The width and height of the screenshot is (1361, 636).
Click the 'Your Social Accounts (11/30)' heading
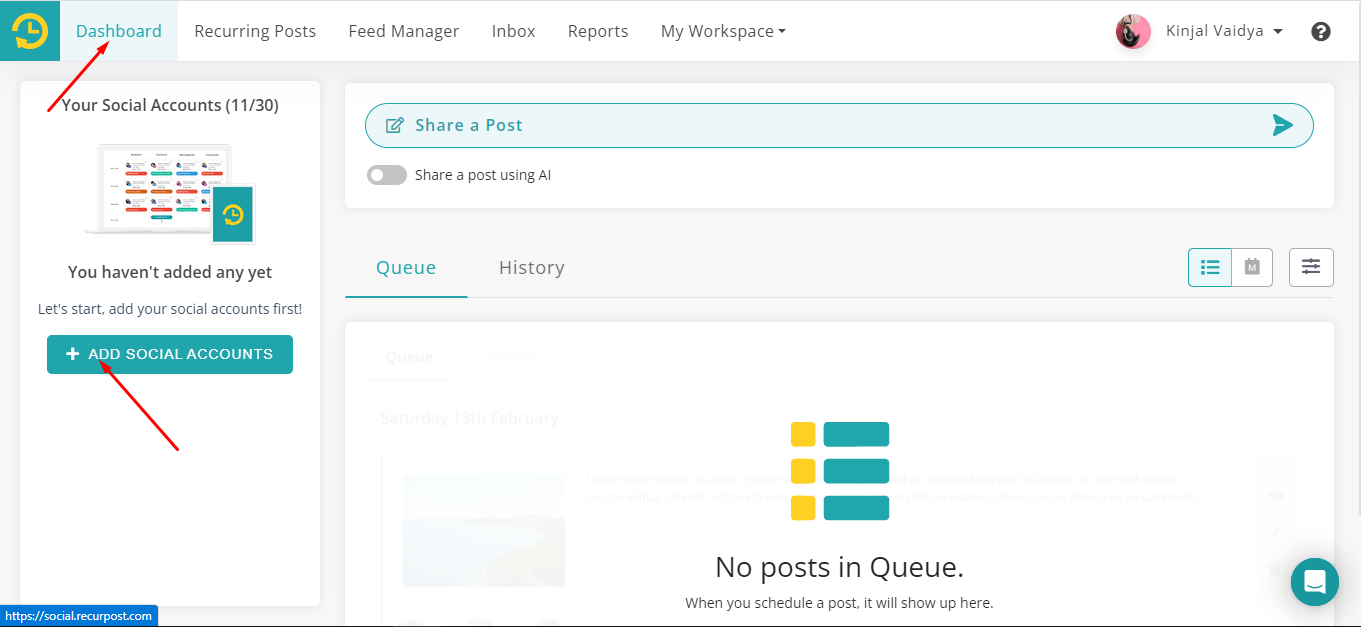(x=170, y=105)
